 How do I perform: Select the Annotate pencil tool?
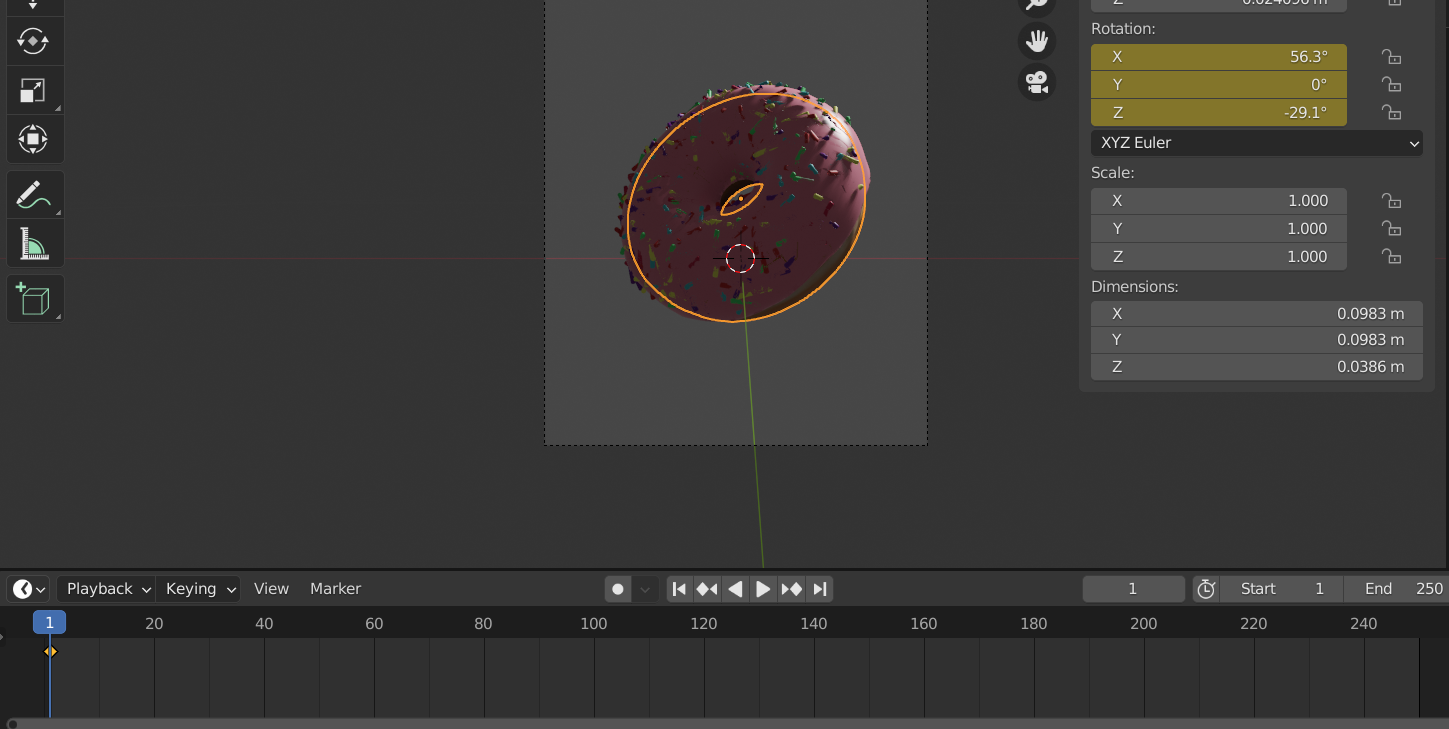[x=33, y=195]
